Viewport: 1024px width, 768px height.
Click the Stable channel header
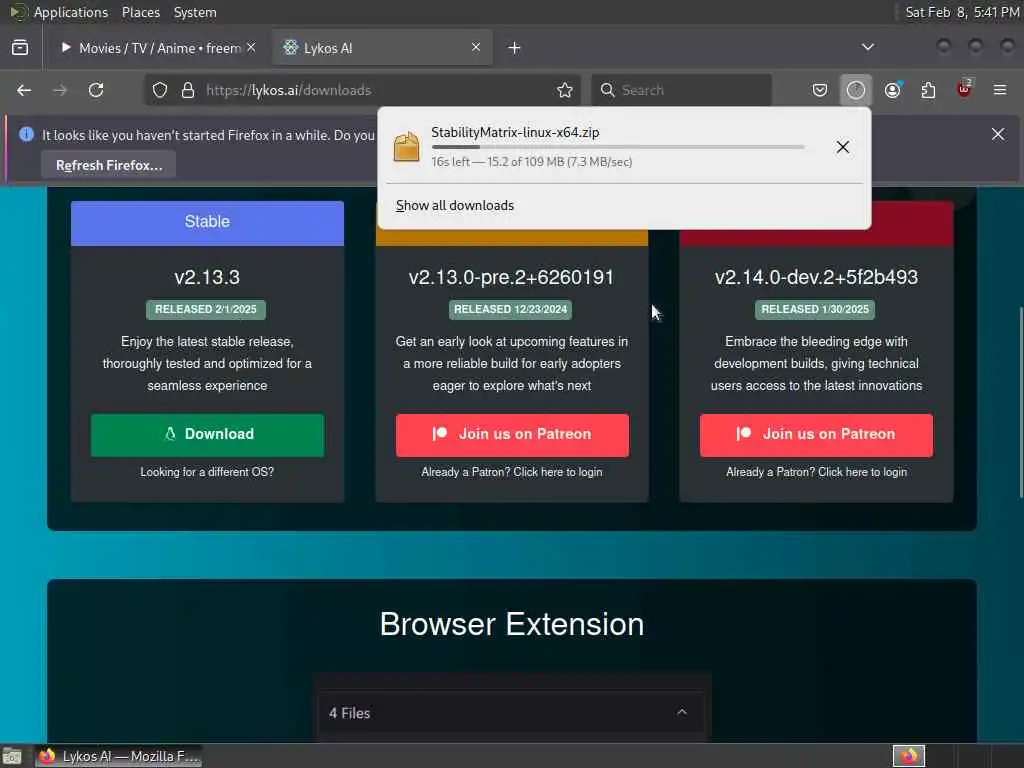207,223
